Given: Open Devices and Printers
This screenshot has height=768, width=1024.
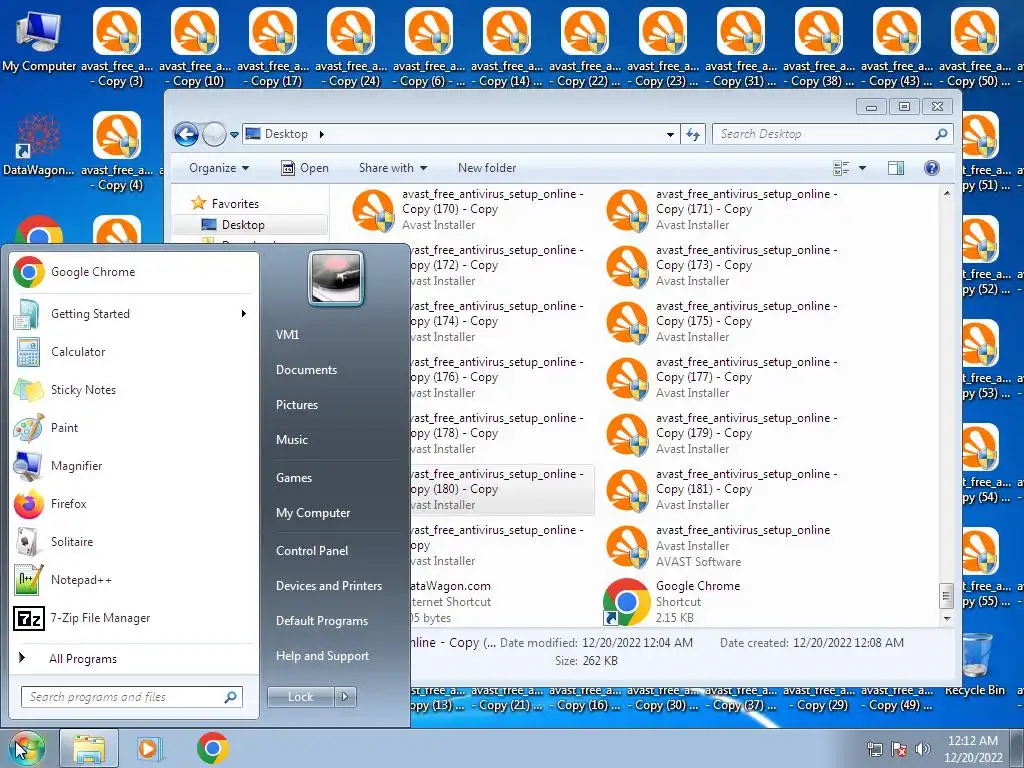Looking at the screenshot, I should [x=329, y=586].
